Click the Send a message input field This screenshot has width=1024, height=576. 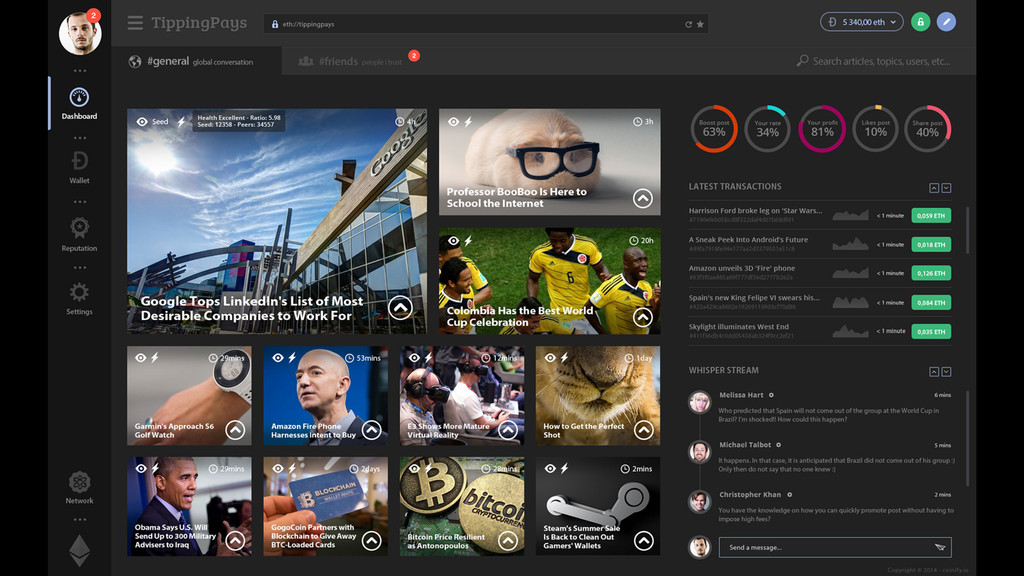[x=835, y=547]
